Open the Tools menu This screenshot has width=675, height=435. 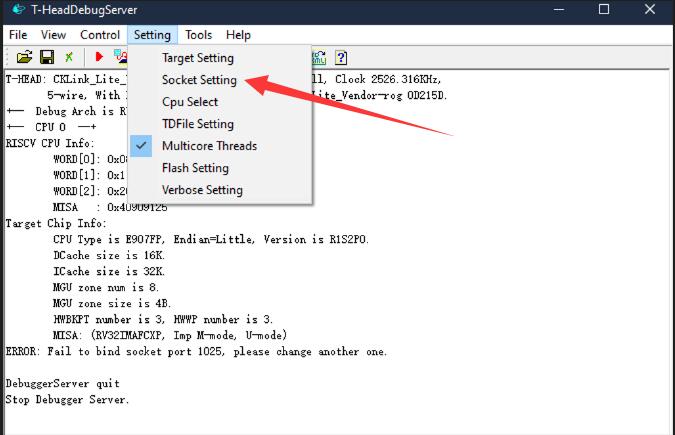pyautogui.click(x=198, y=35)
